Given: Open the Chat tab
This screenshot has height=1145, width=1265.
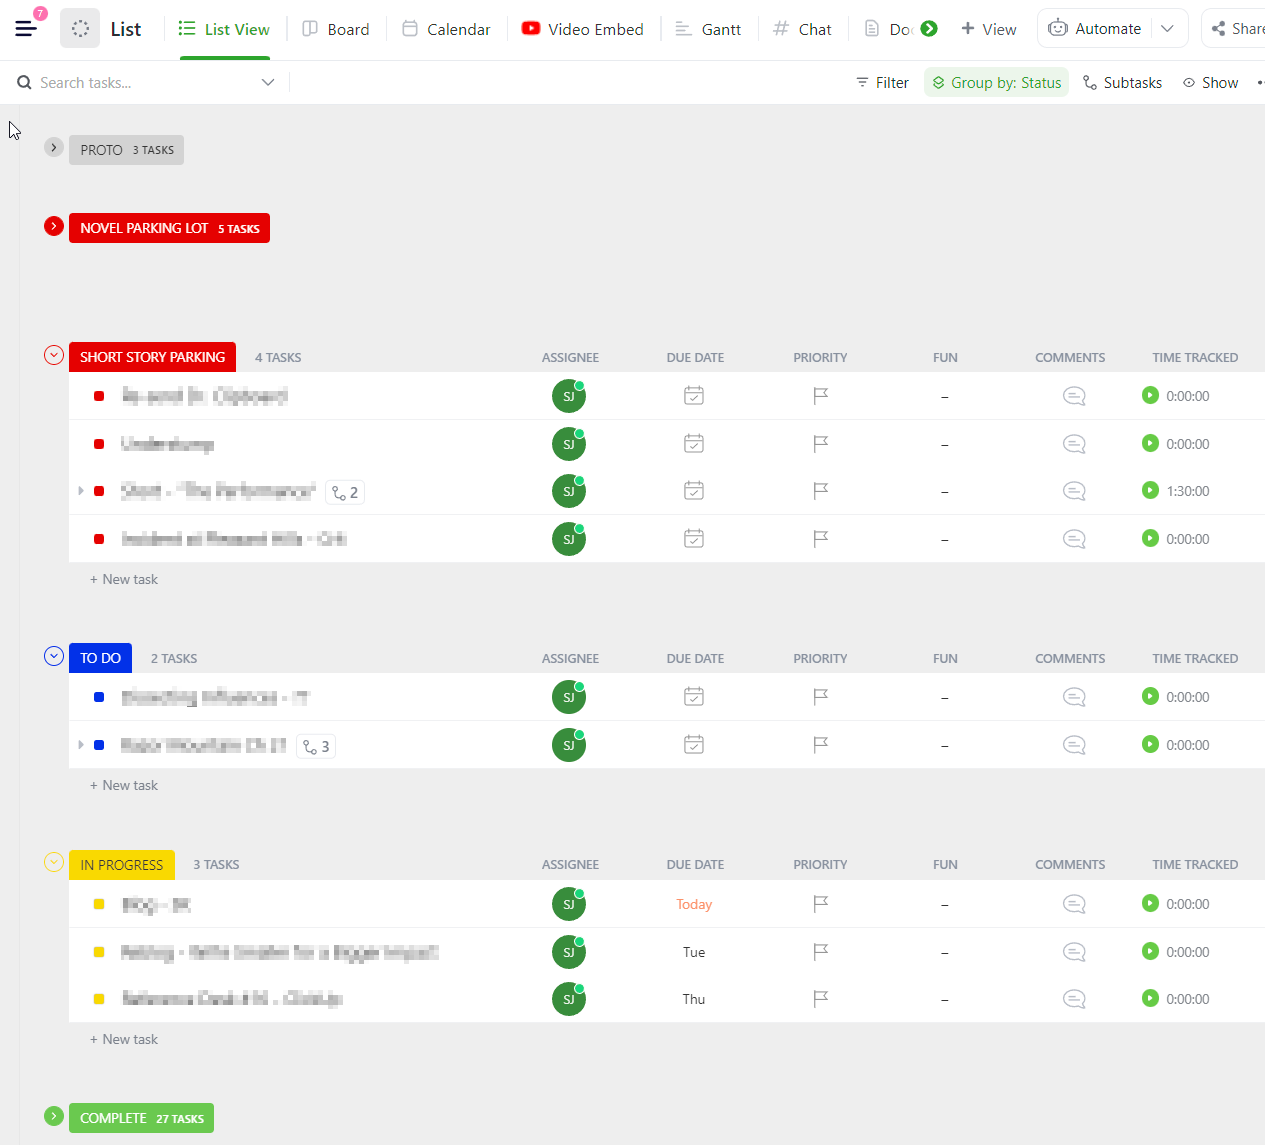Looking at the screenshot, I should [x=803, y=29].
